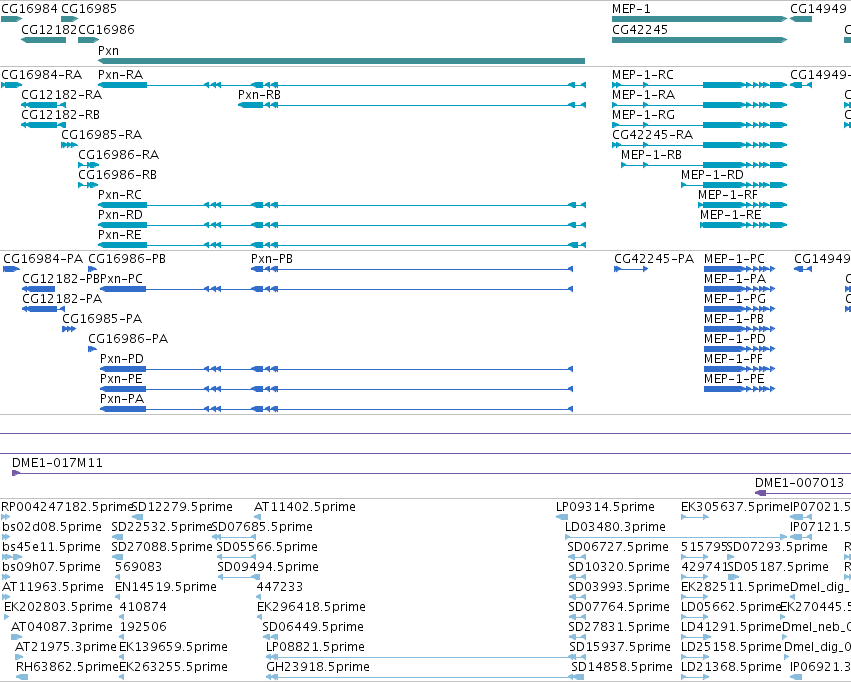The height and width of the screenshot is (682, 851).
Task: Select transcript label Pxn-RA
Action: (120, 75)
